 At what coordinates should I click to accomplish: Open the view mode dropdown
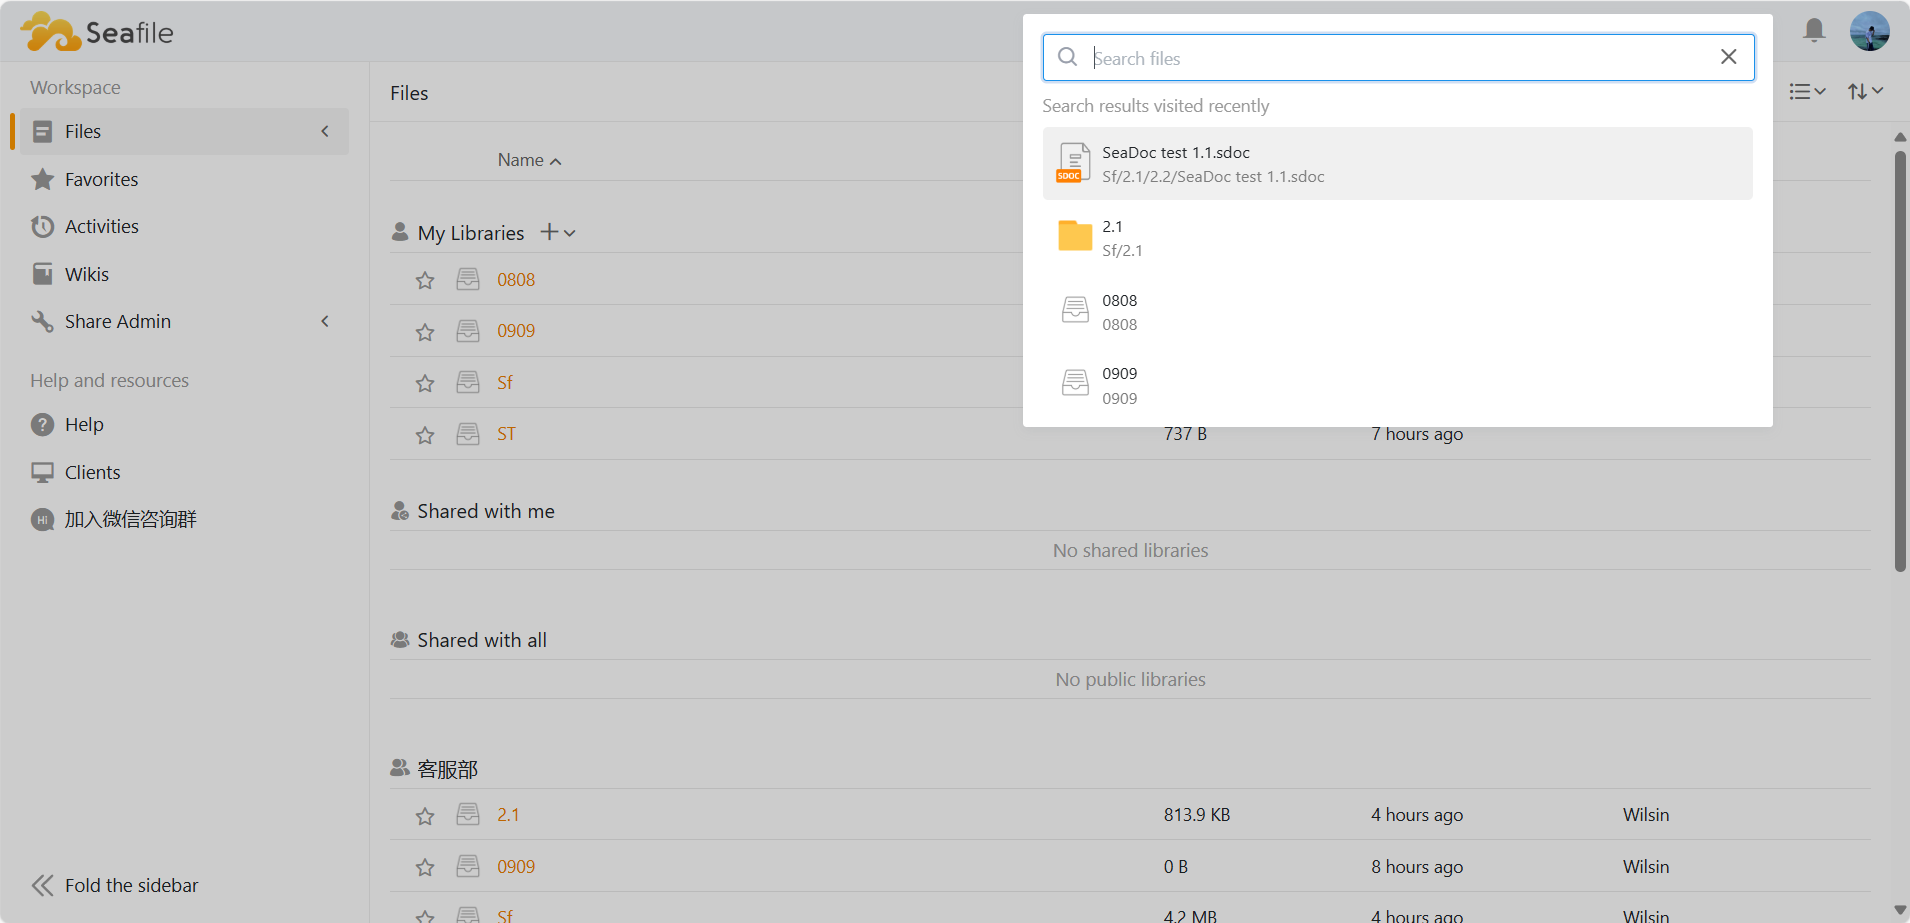[1807, 92]
